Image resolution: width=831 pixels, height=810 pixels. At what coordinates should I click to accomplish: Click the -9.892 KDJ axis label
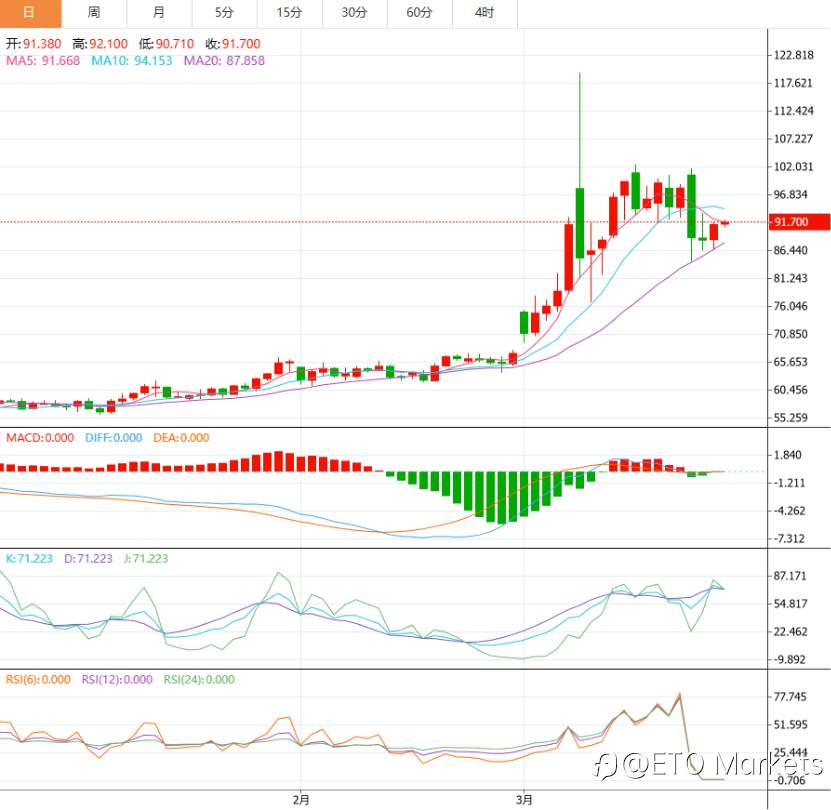pyautogui.click(x=789, y=660)
